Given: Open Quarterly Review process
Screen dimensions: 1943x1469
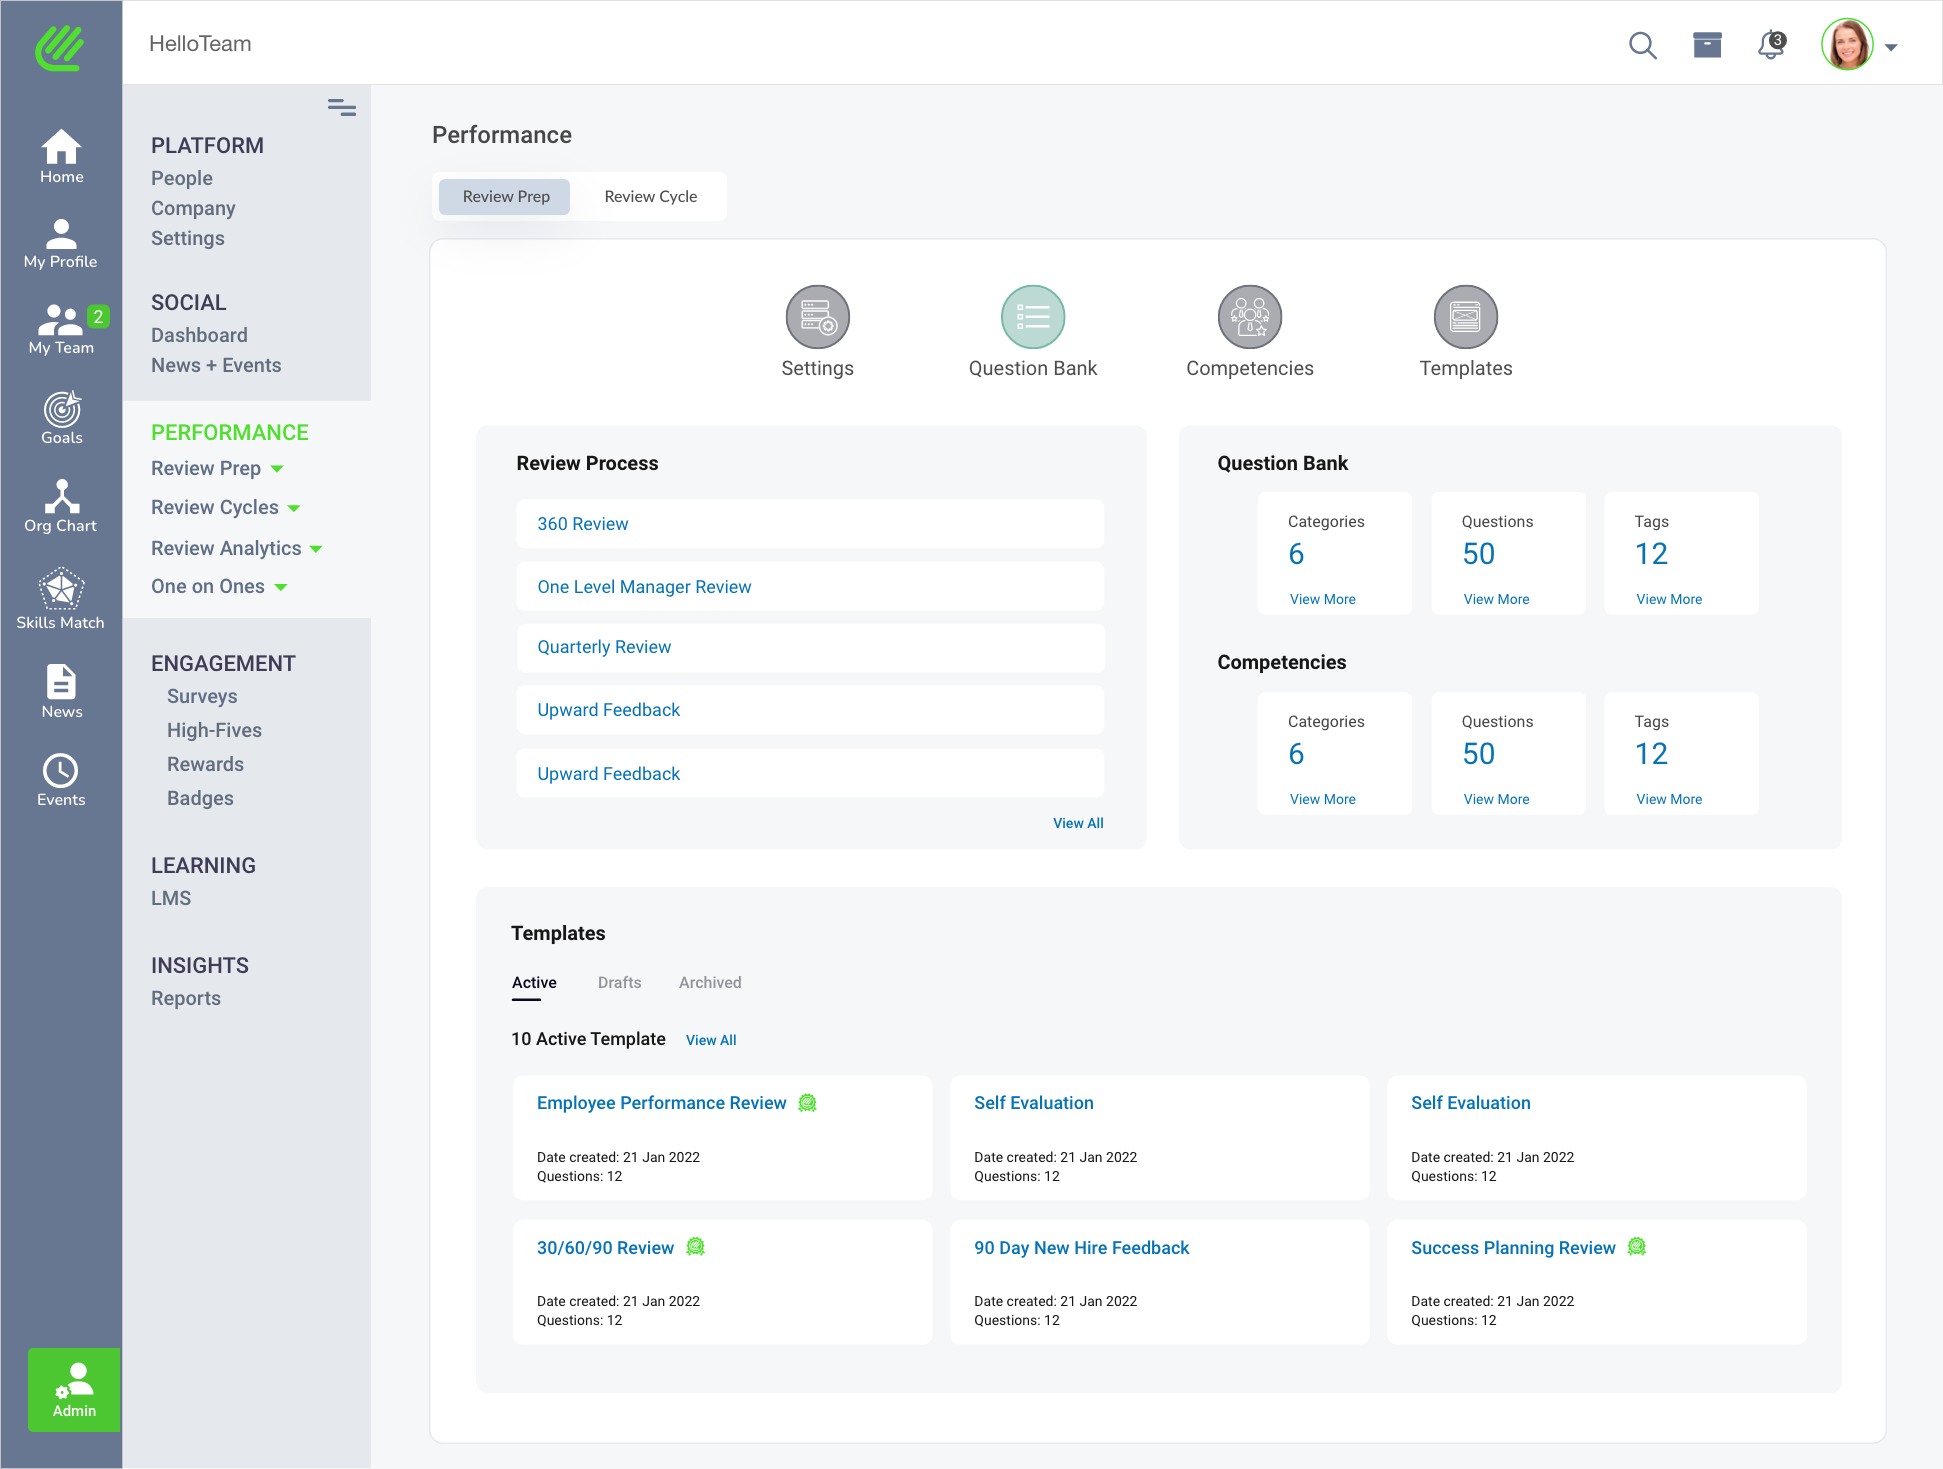Looking at the screenshot, I should [x=810, y=647].
